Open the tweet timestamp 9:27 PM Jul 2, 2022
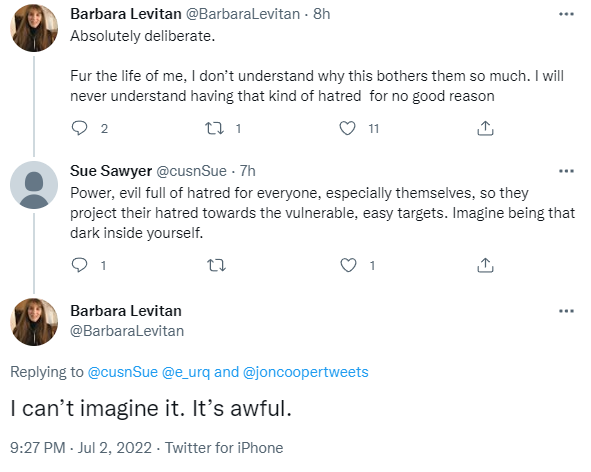 point(81,448)
